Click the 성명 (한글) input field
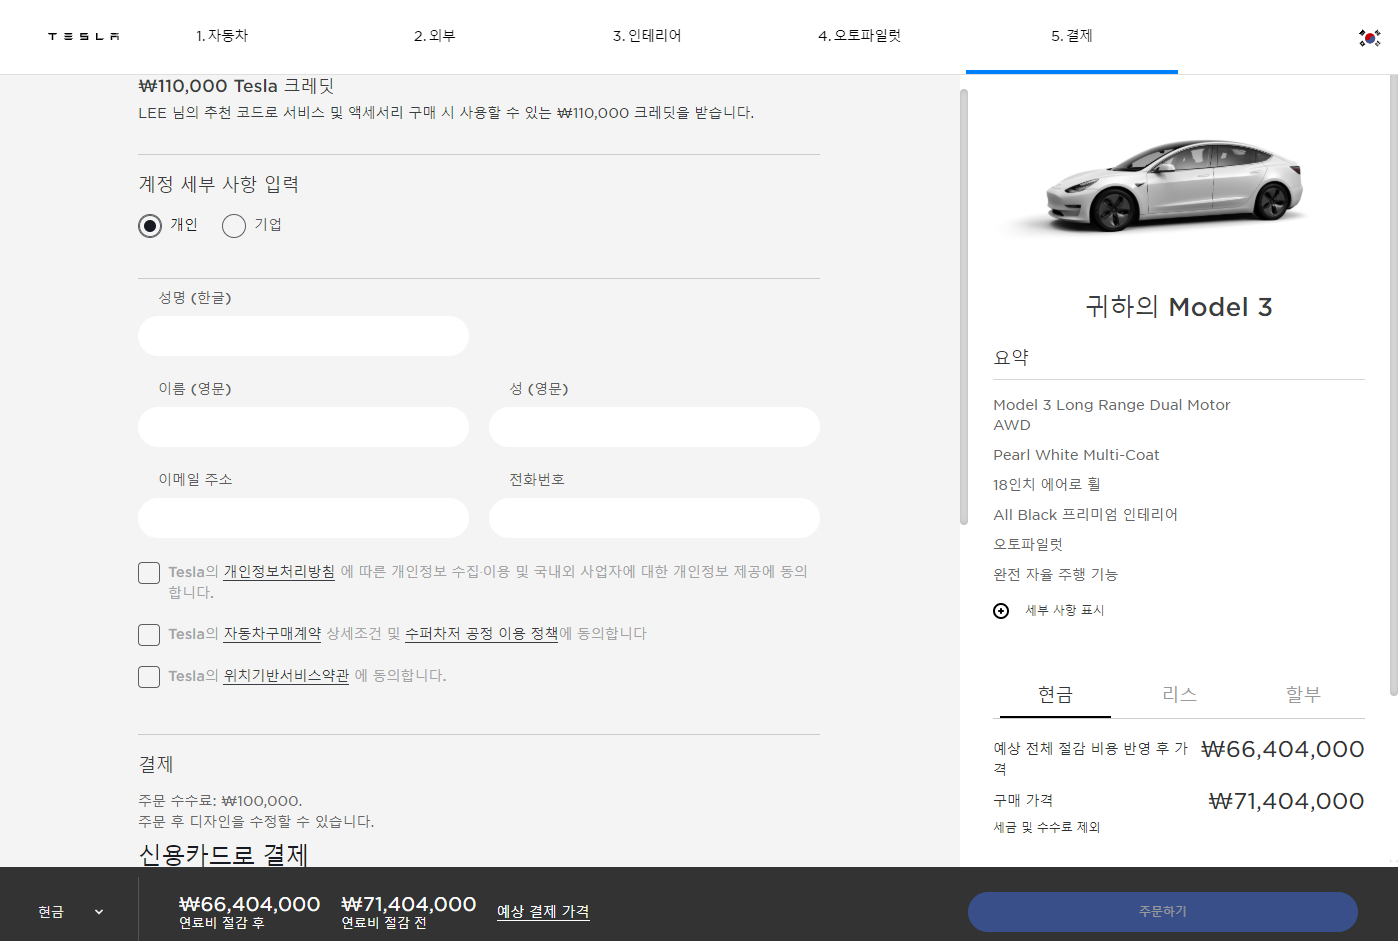1398x941 pixels. click(303, 336)
